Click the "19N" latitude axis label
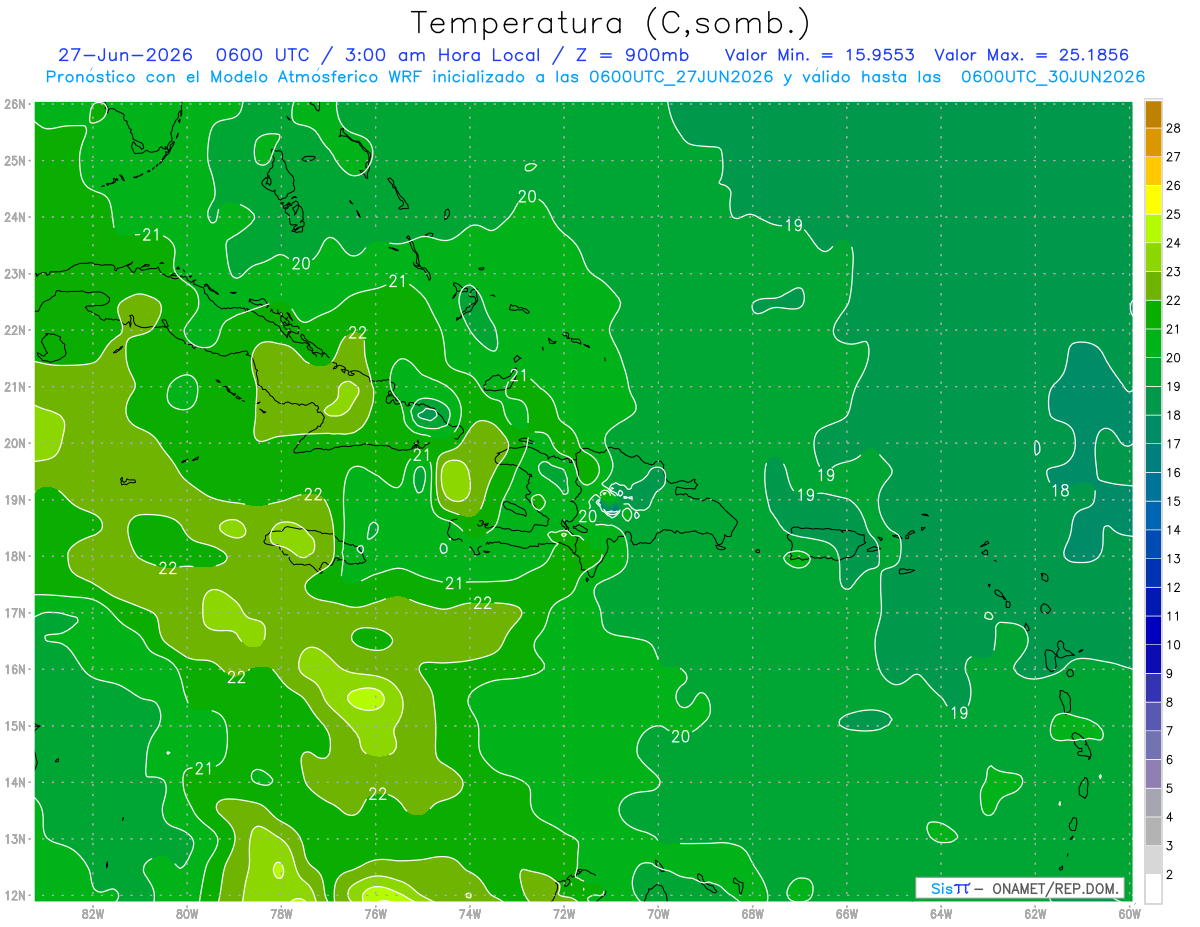This screenshot has width=1200, height=927. tap(14, 499)
